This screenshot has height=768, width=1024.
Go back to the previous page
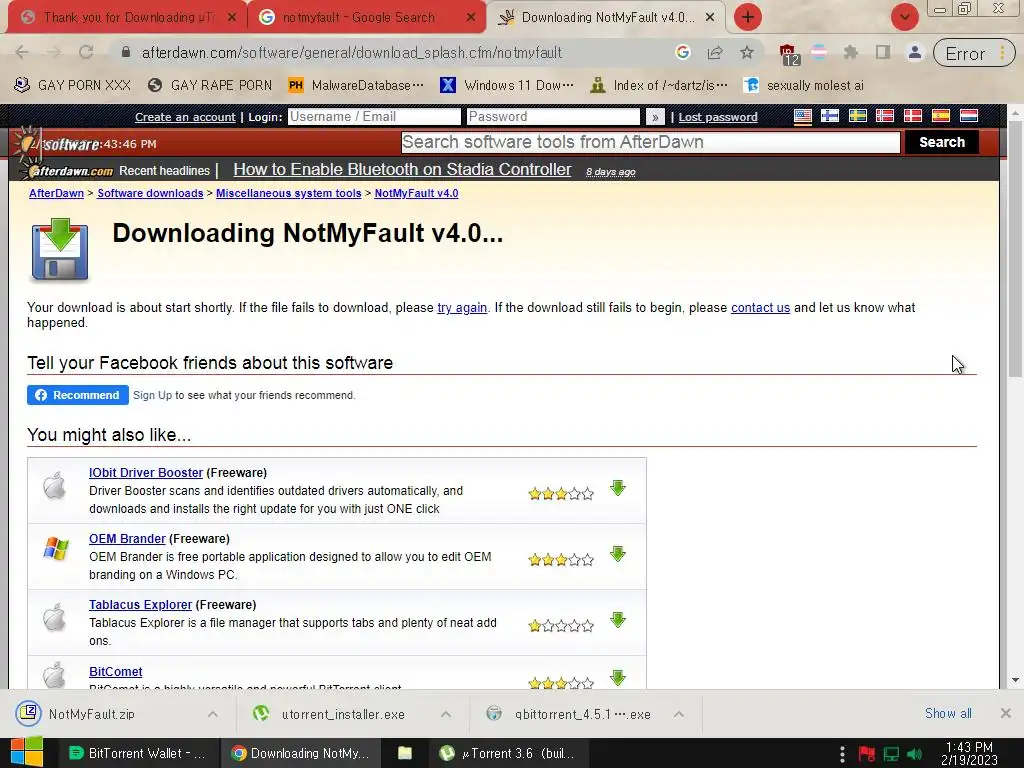pos(22,52)
